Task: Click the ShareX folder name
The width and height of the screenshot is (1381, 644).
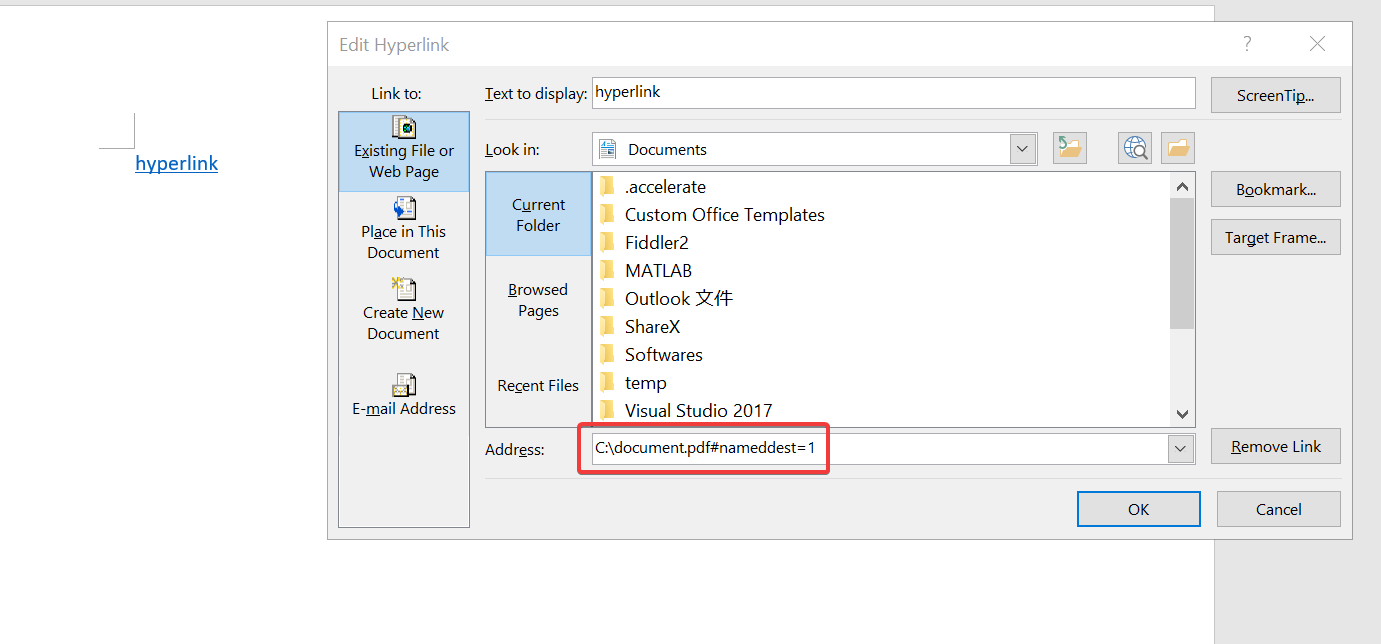Action: point(652,327)
